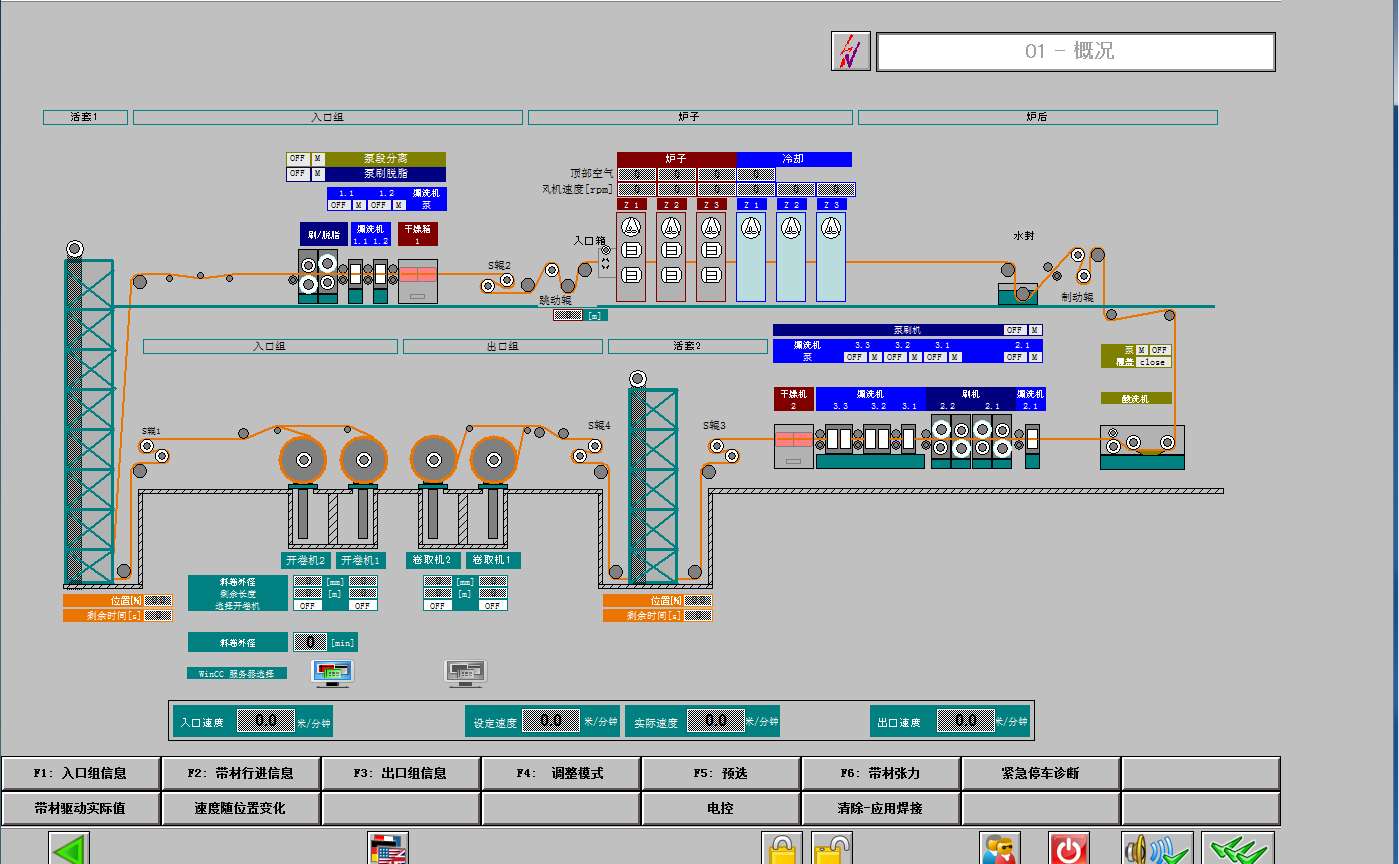
Task: Select the gray WinCC server monitor icon
Action: [465, 673]
